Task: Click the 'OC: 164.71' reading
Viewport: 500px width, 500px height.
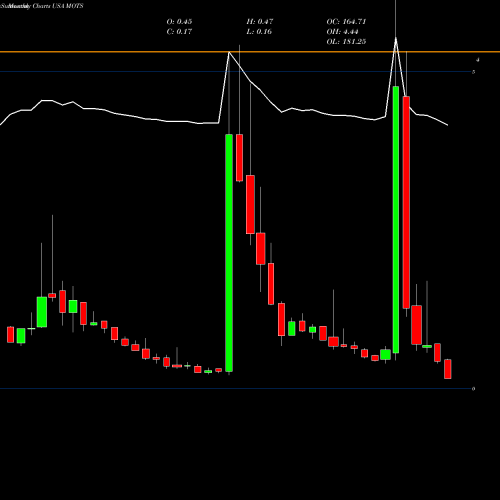Action: tap(346, 22)
